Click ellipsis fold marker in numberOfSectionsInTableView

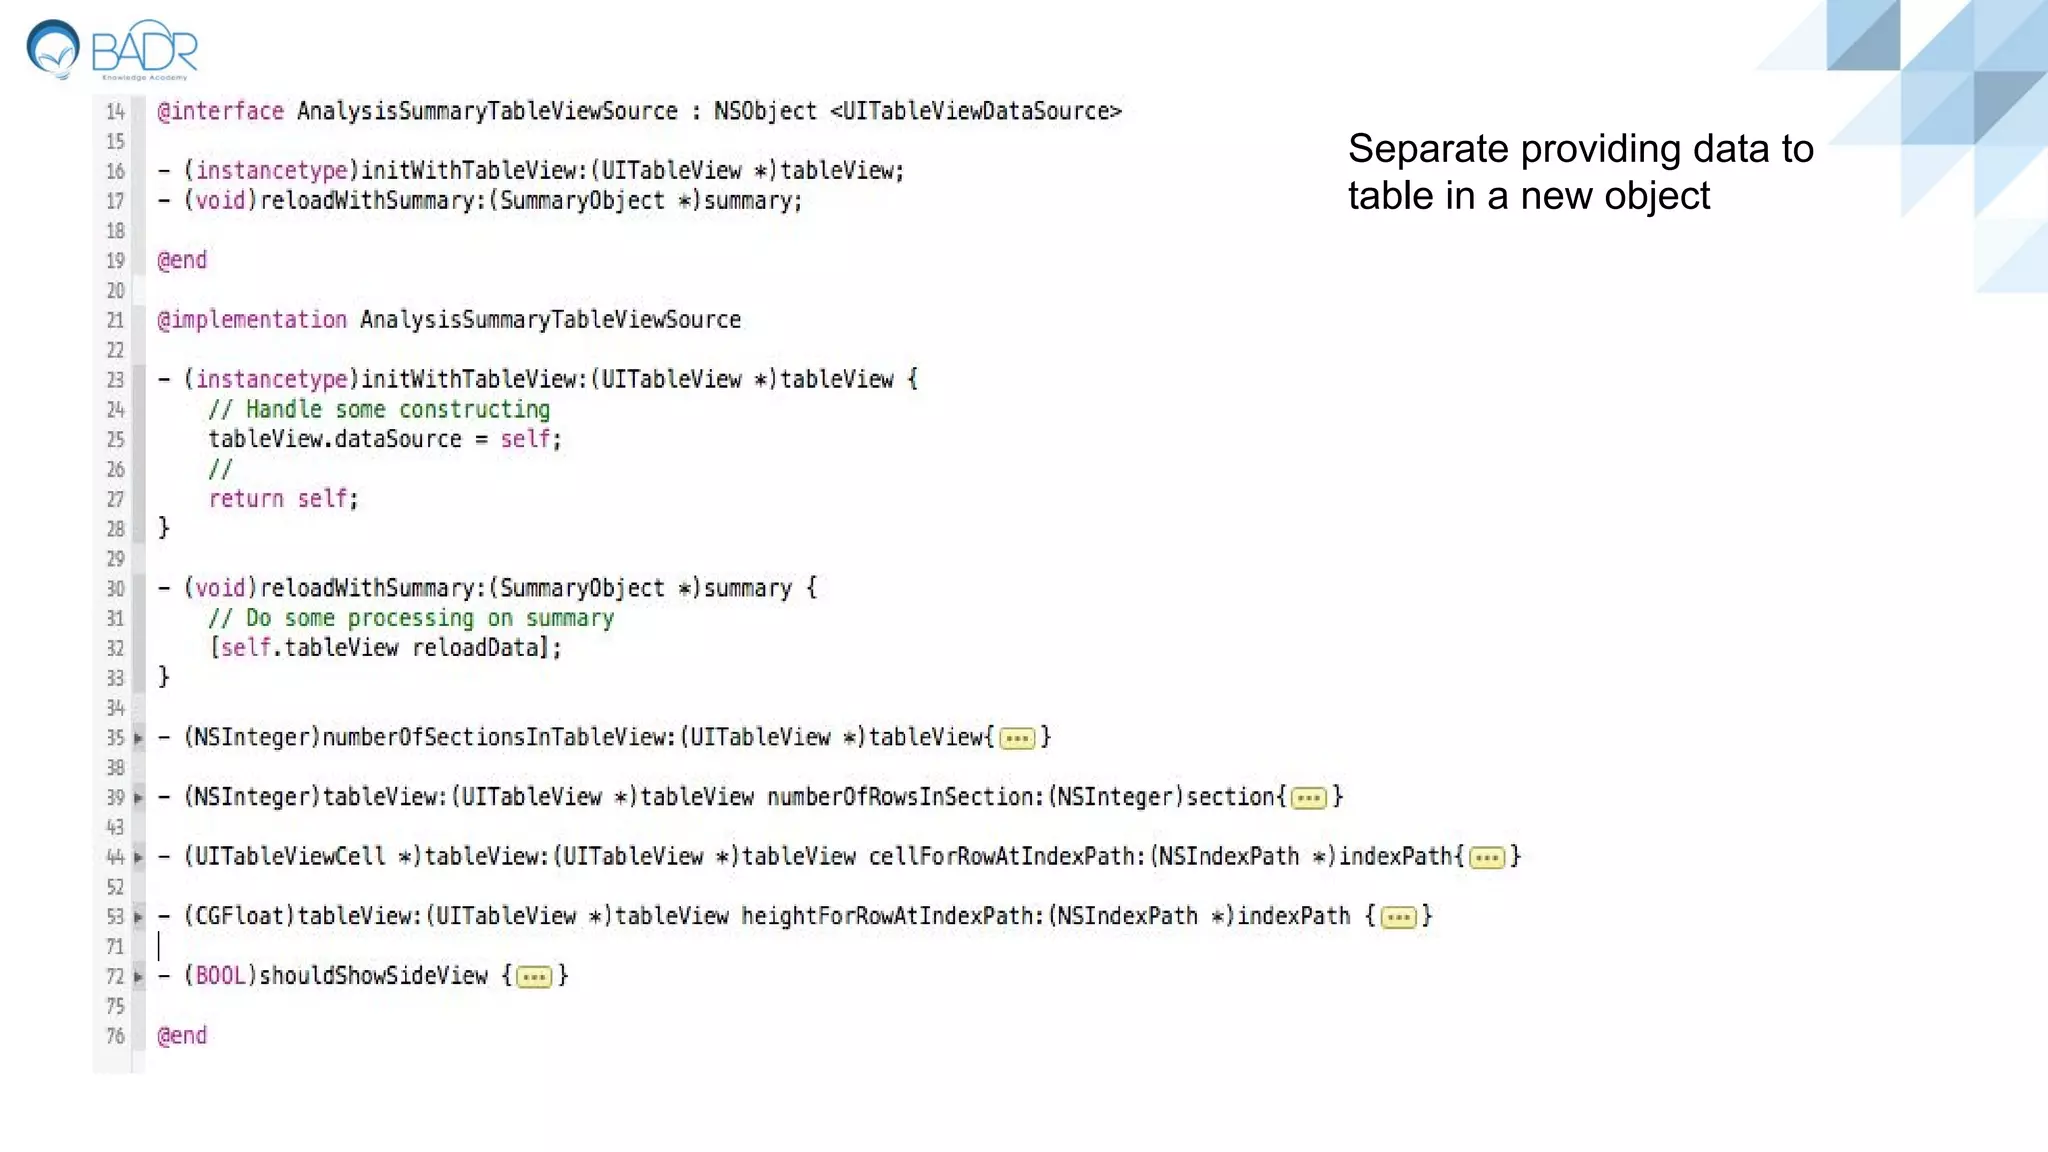click(x=1017, y=739)
